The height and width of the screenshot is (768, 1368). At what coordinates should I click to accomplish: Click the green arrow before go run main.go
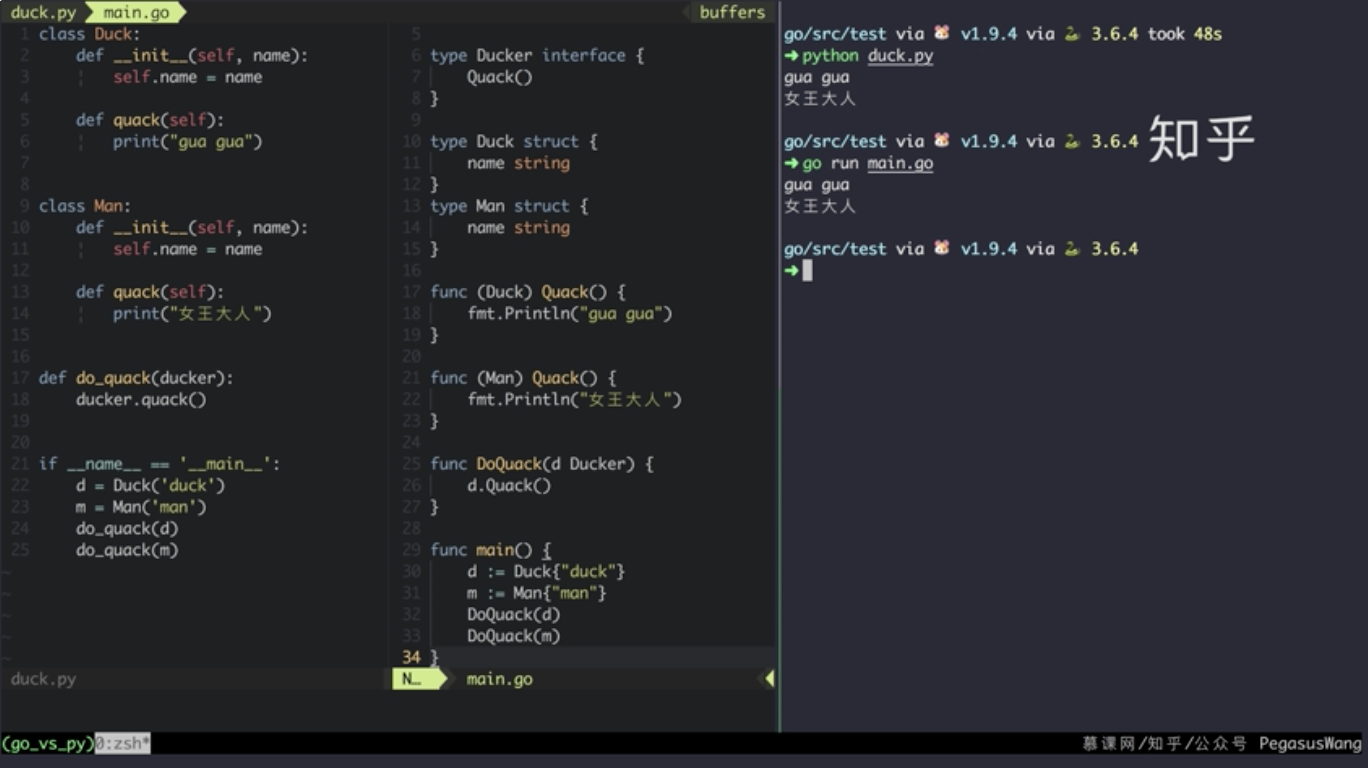(x=791, y=163)
